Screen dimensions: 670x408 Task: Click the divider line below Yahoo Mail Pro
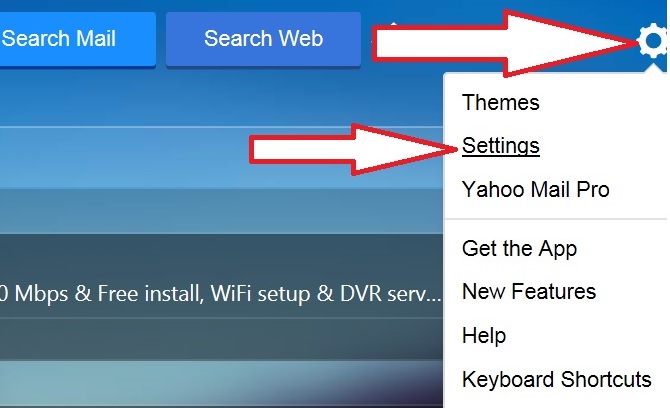[555, 219]
